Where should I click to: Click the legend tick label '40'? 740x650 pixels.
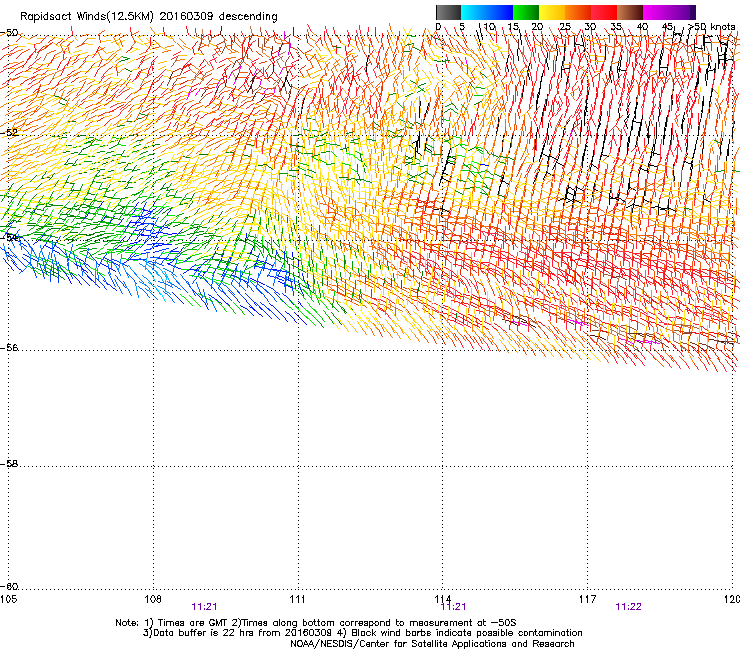click(642, 27)
